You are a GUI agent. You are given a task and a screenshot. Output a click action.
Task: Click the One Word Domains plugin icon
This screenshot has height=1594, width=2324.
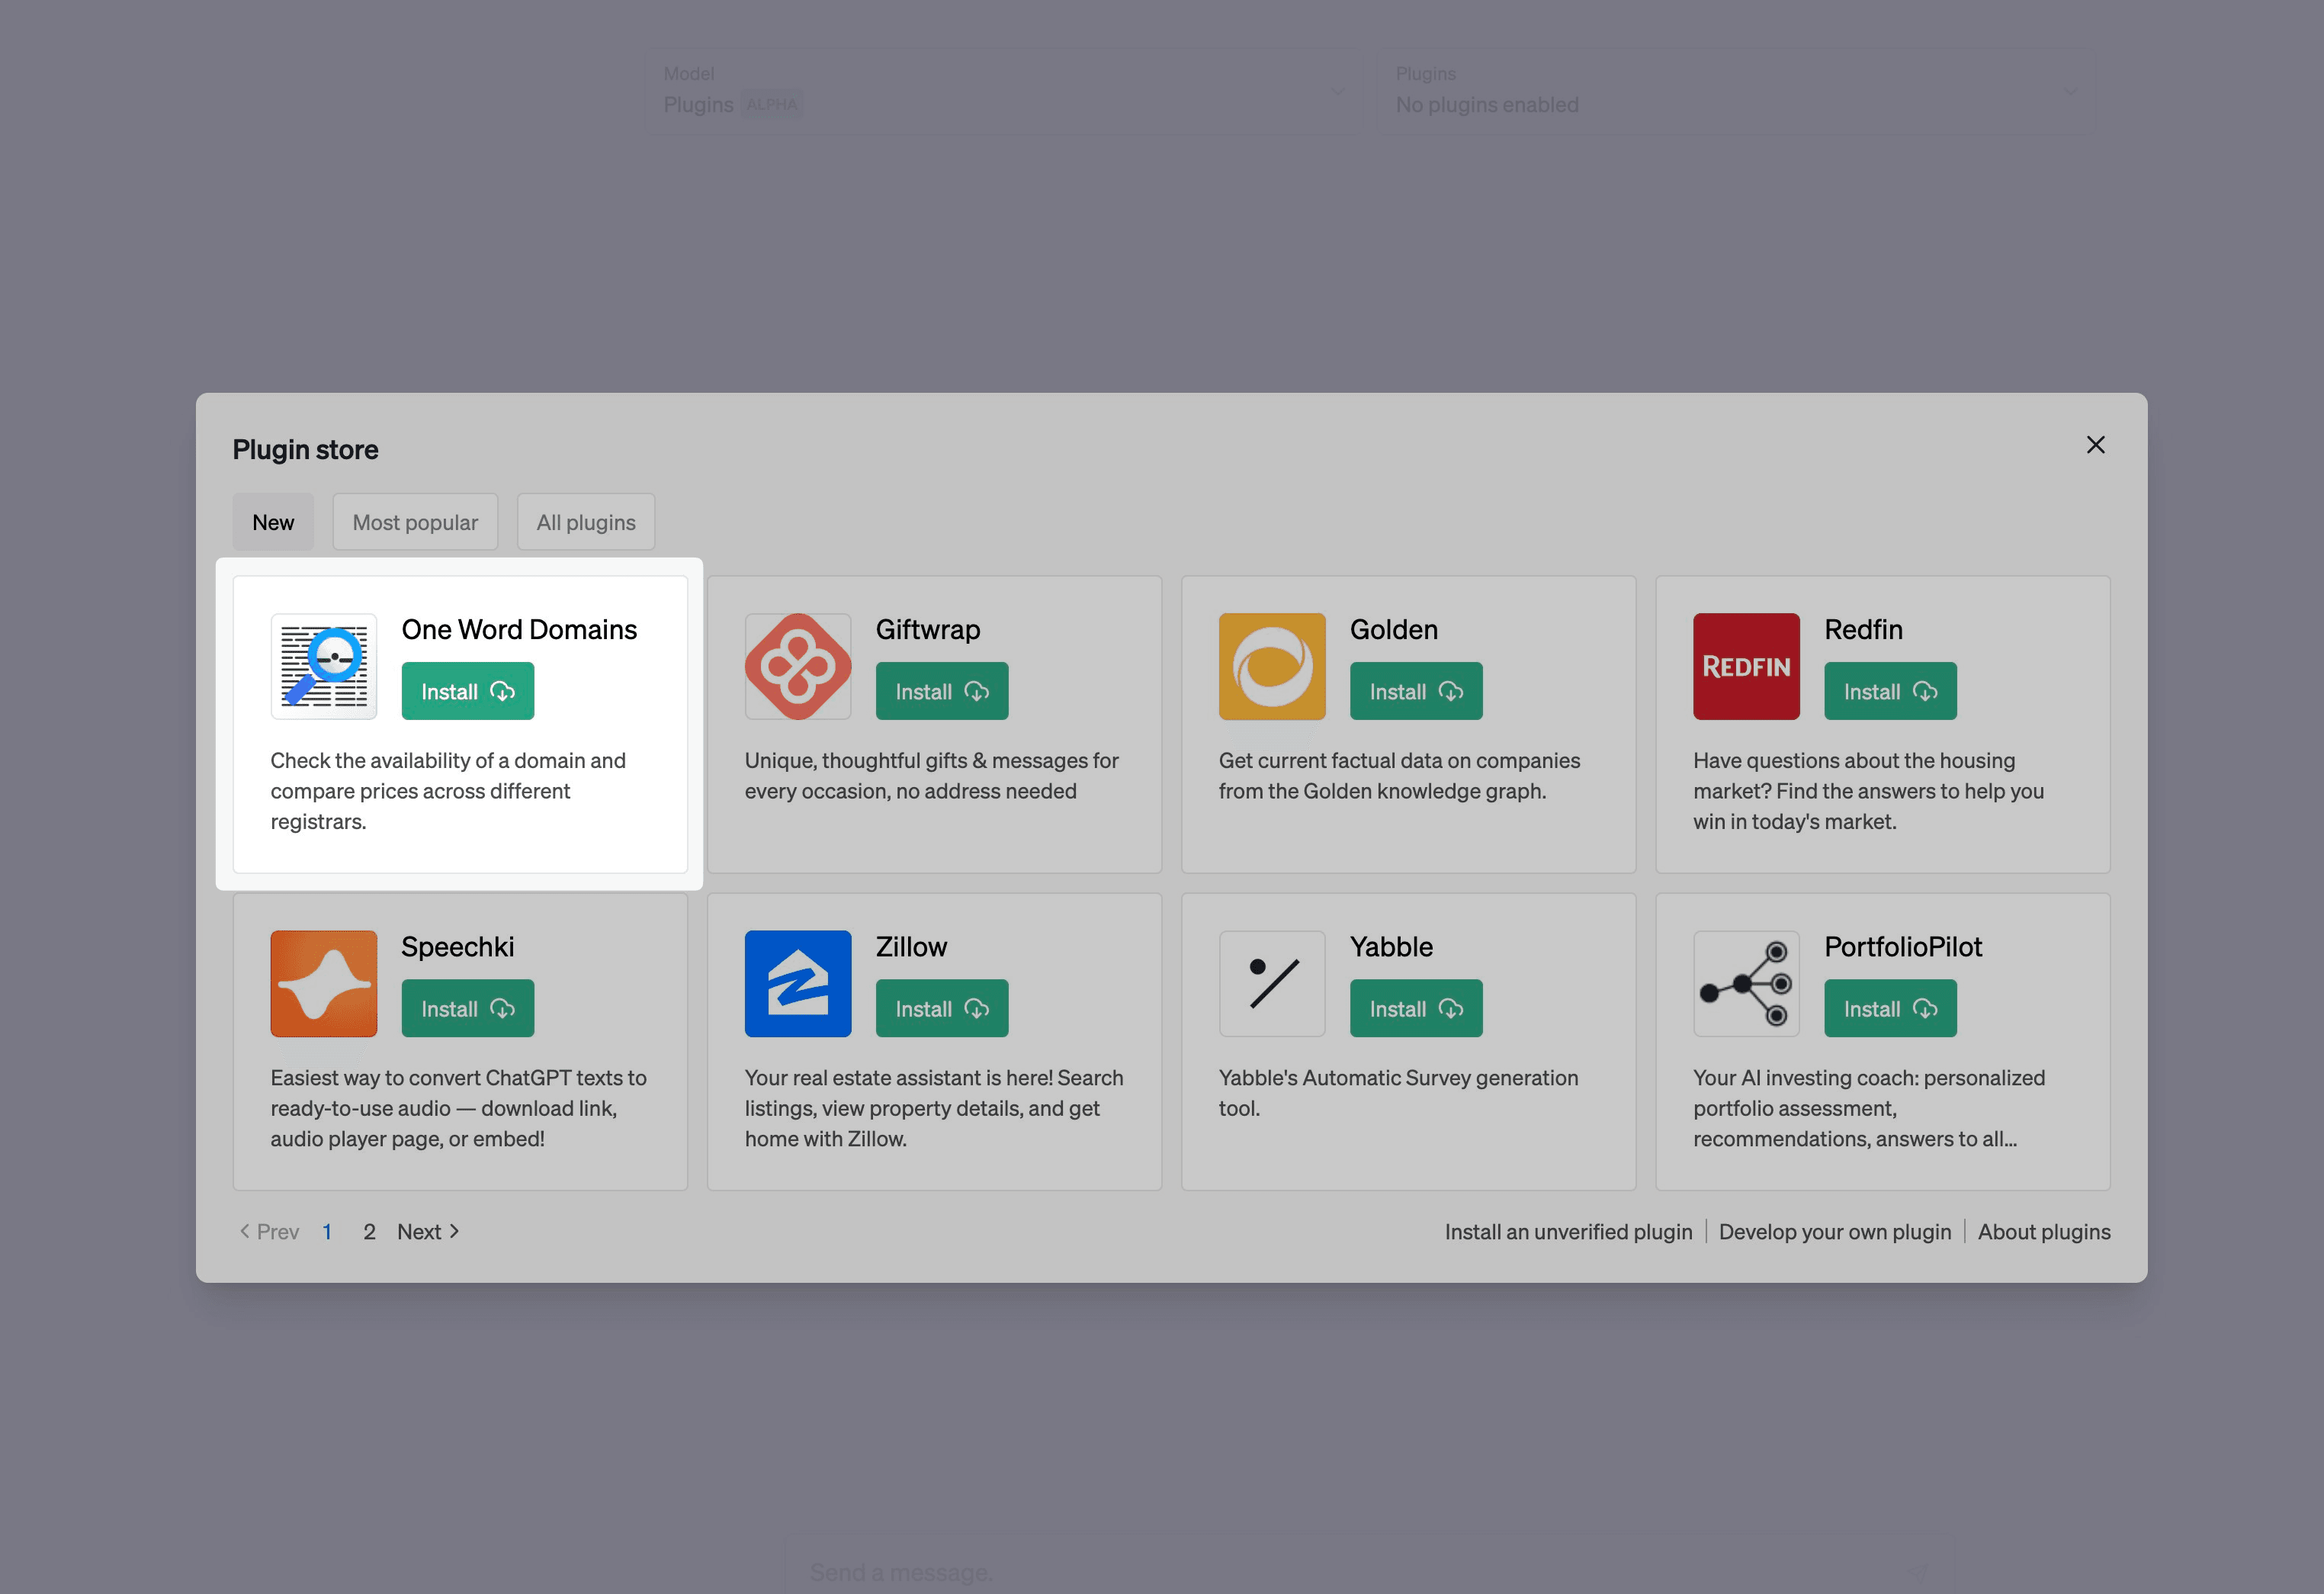[324, 666]
